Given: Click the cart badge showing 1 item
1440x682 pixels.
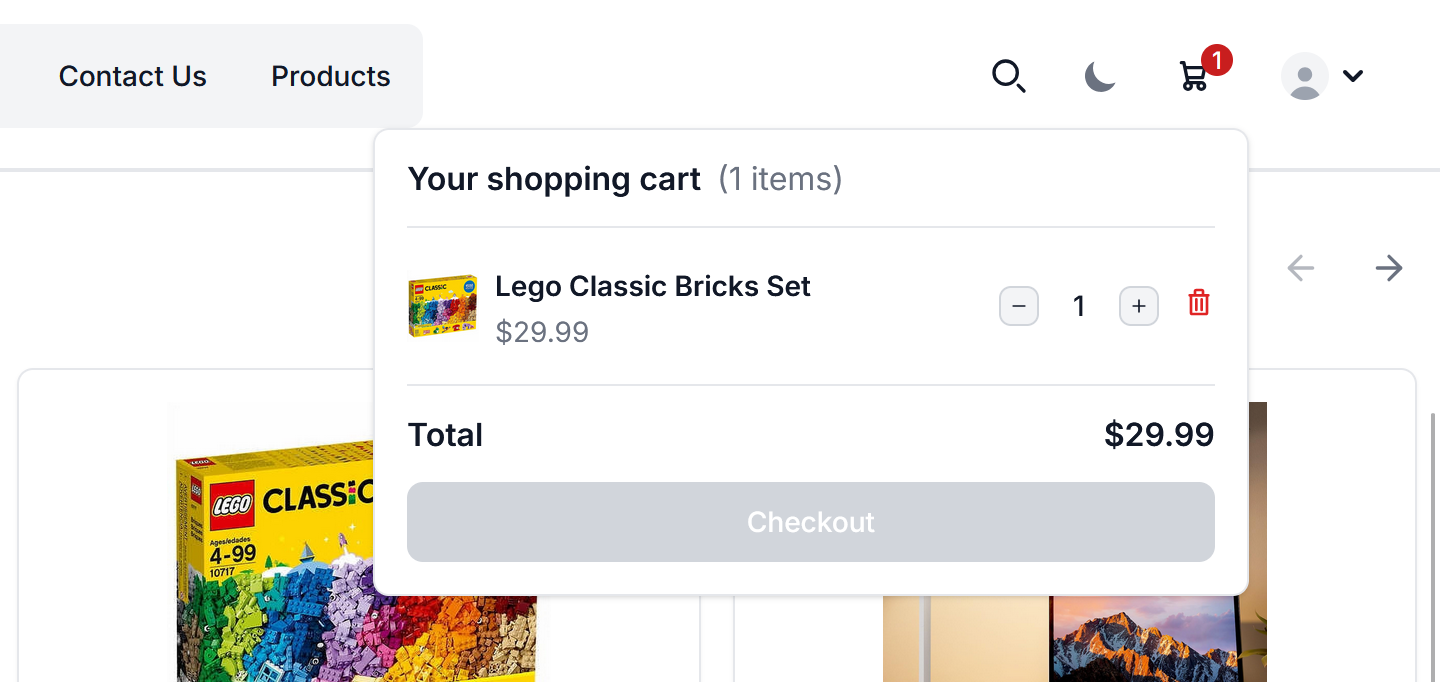Looking at the screenshot, I should point(1216,62).
